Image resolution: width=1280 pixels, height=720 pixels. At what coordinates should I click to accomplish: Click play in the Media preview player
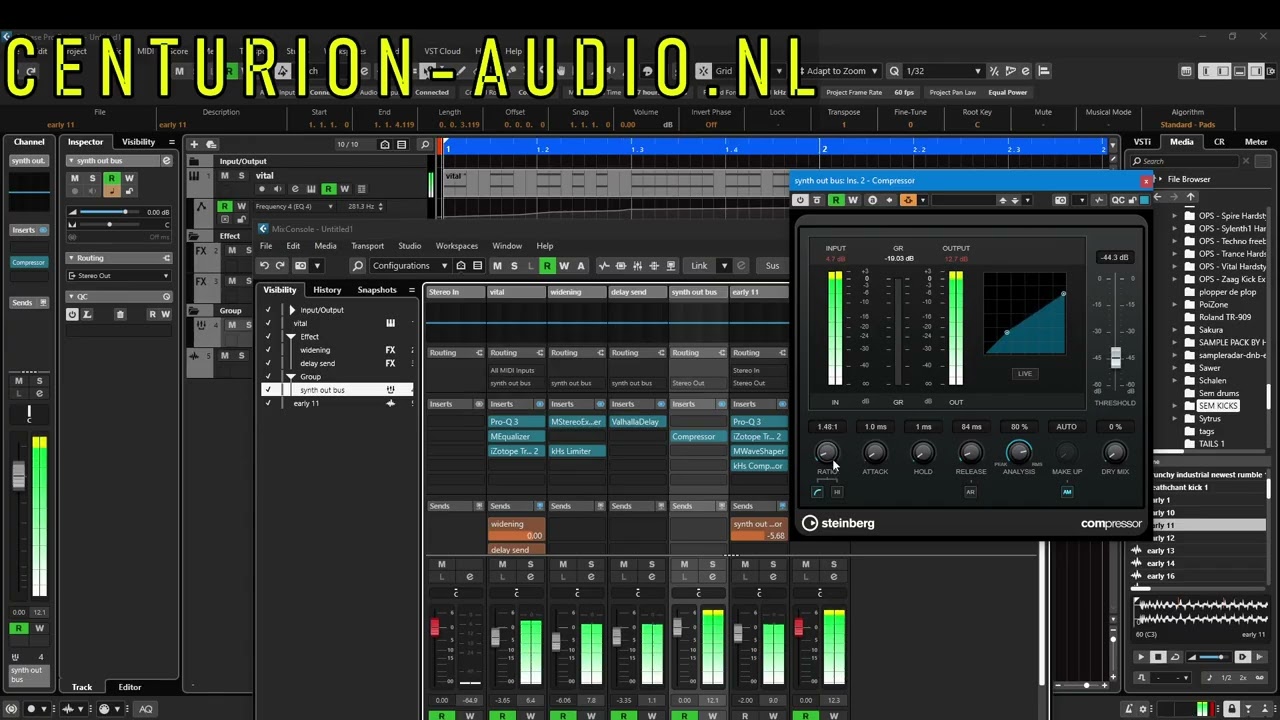(1141, 657)
